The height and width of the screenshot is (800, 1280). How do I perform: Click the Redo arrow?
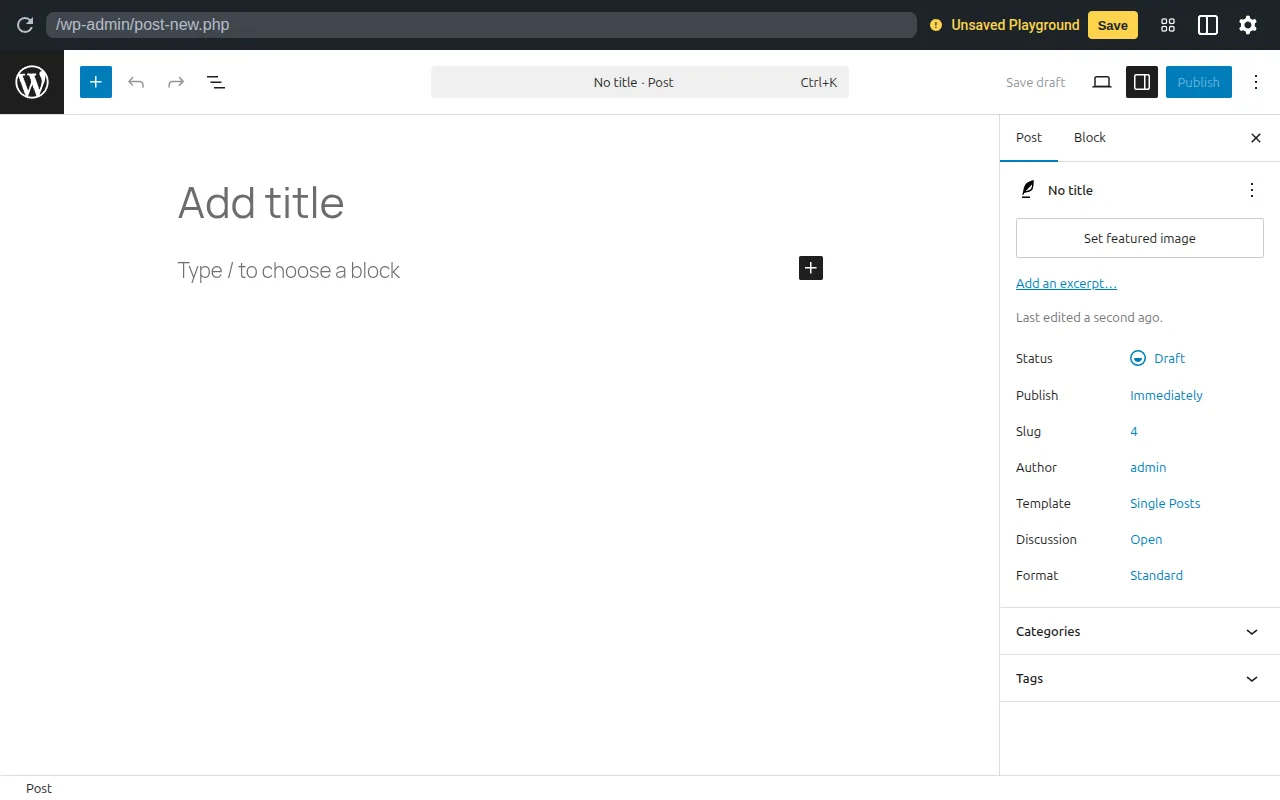coord(176,82)
